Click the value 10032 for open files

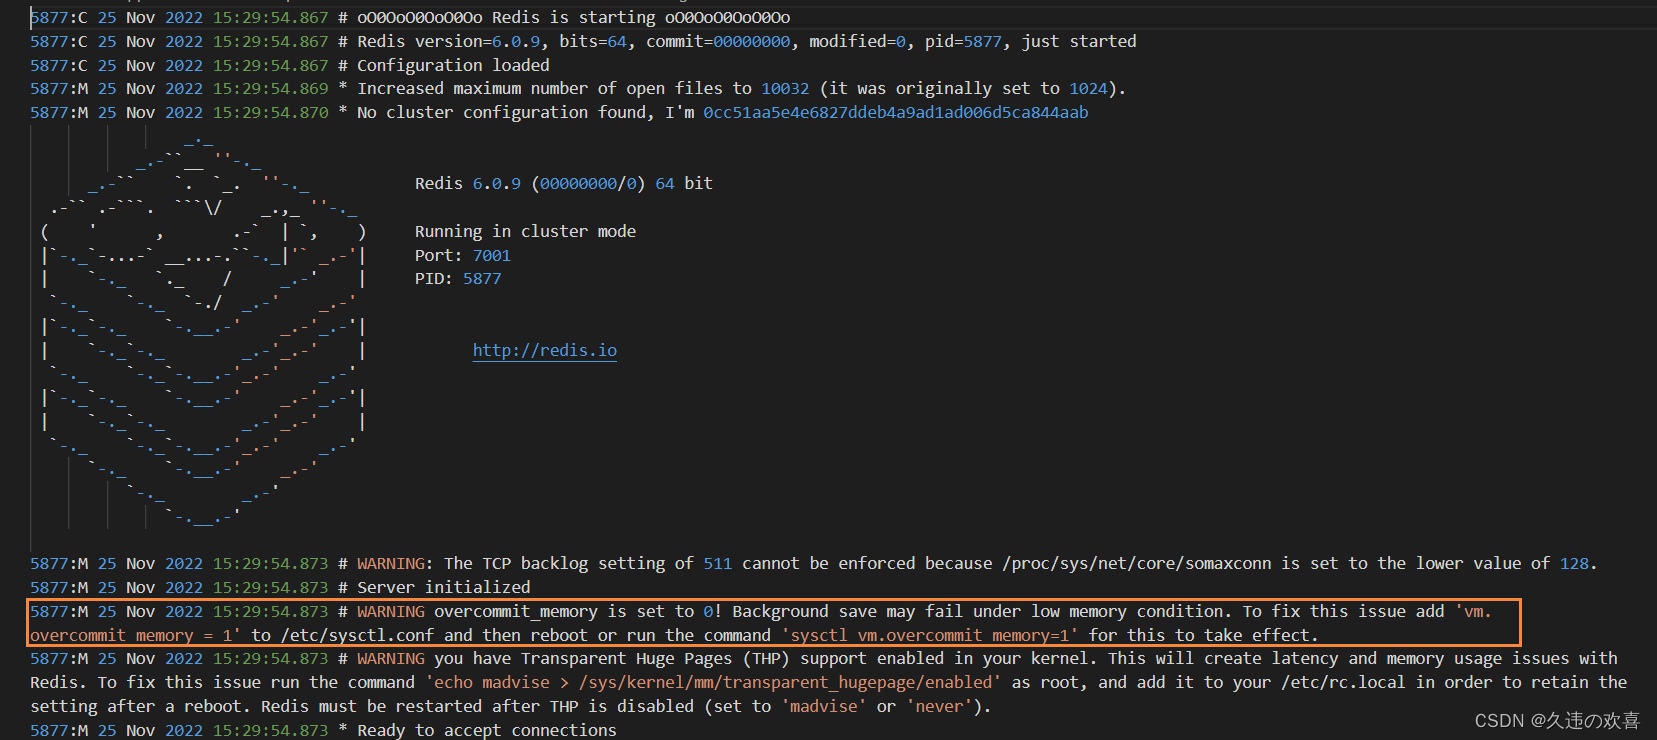[x=785, y=88]
